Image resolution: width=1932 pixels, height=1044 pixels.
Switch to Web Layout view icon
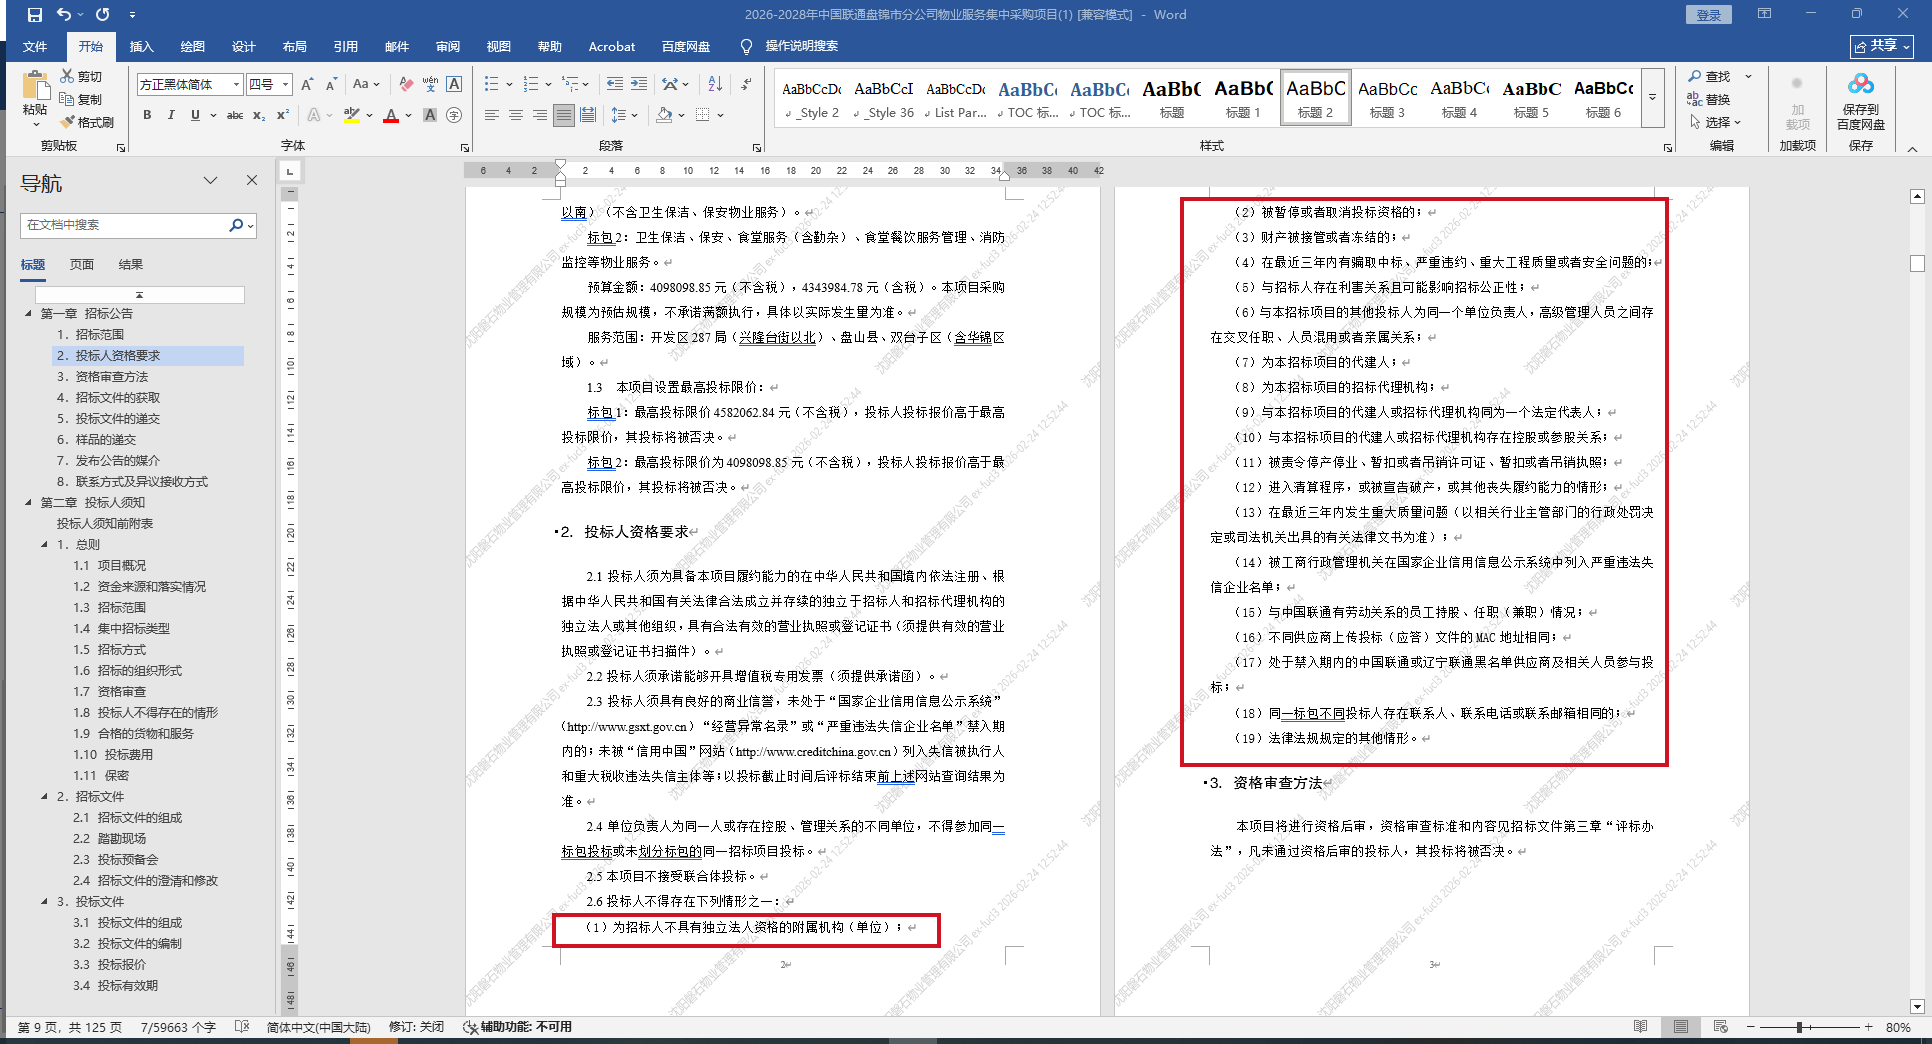click(1720, 1027)
